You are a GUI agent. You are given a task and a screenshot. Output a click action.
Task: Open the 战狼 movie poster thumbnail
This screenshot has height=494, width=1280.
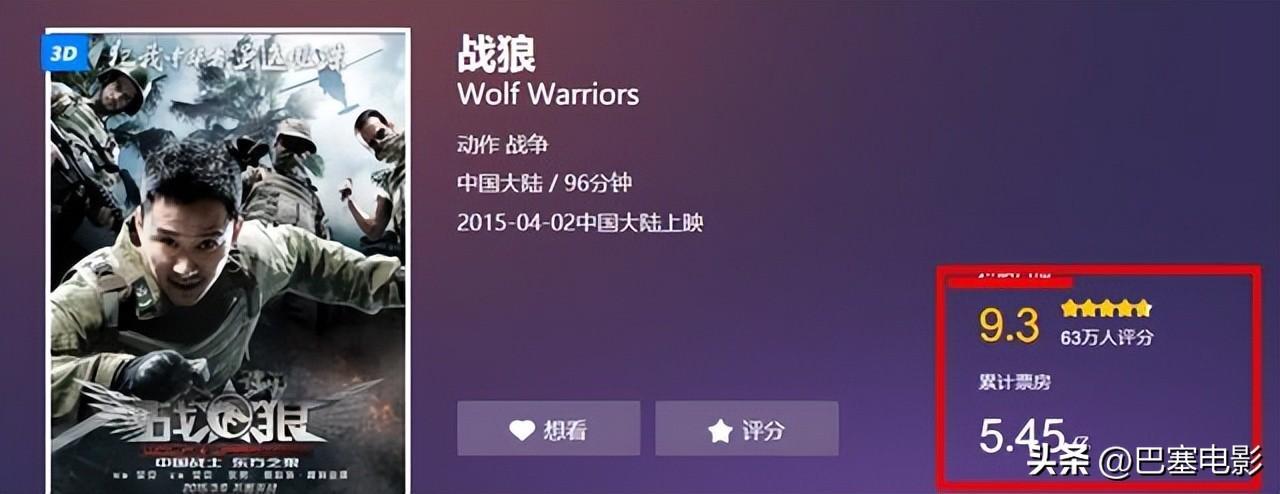pos(227,262)
